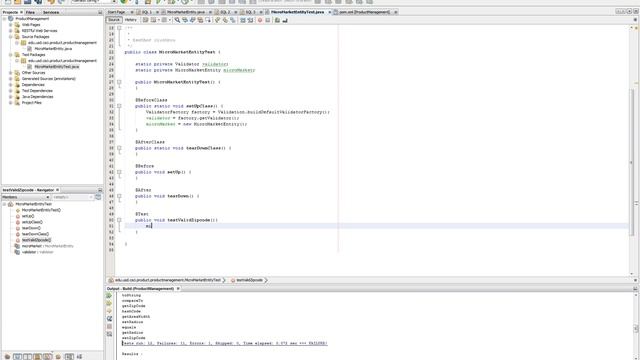Click the green Re-run build icon
640x360 pixels.
tap(109, 296)
